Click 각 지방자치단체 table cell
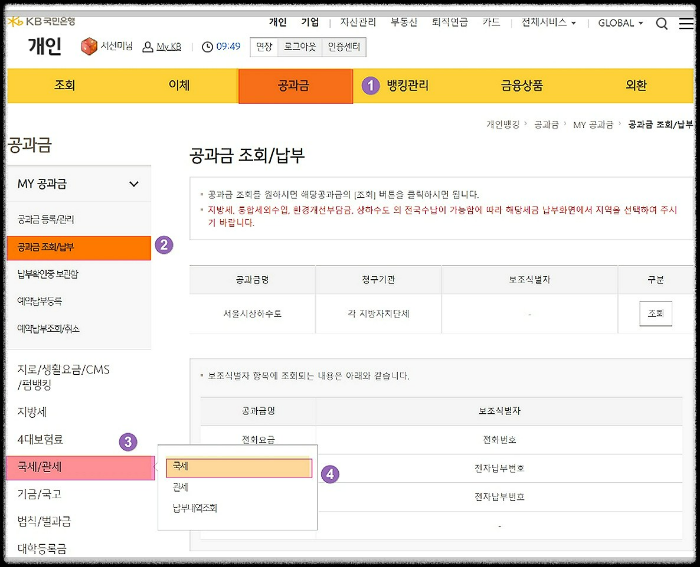 [x=378, y=313]
